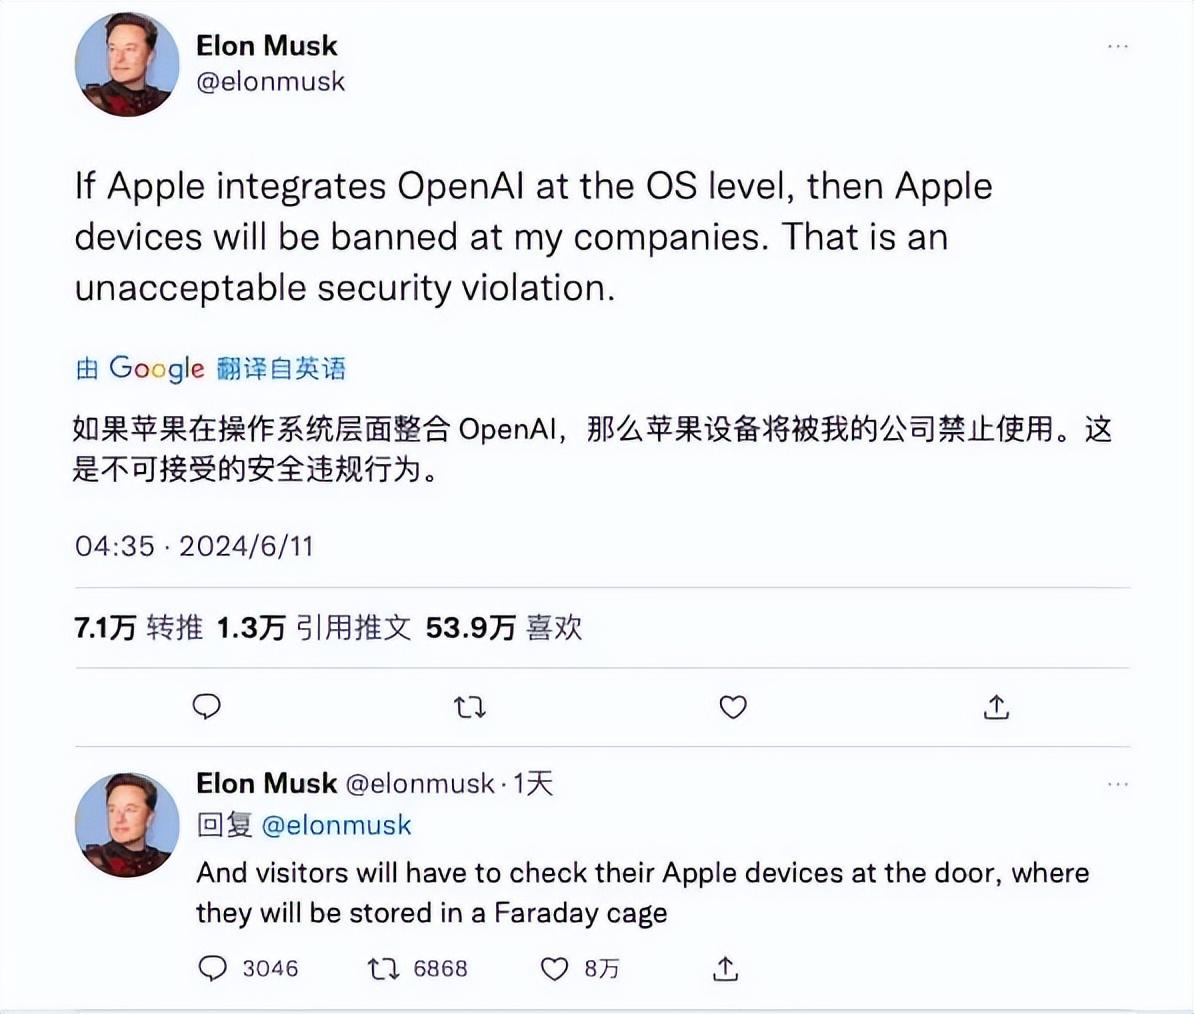Viewport: 1194px width, 1014px height.
Task: View the 1.3万 quote tweets list
Action: point(313,627)
